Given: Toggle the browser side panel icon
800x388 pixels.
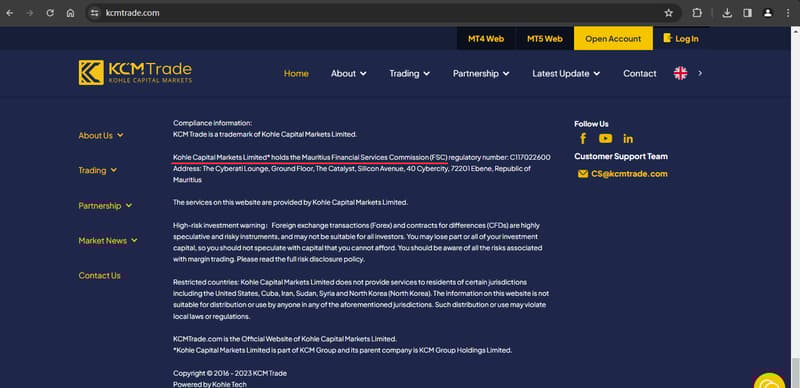Looking at the screenshot, I should (x=747, y=13).
